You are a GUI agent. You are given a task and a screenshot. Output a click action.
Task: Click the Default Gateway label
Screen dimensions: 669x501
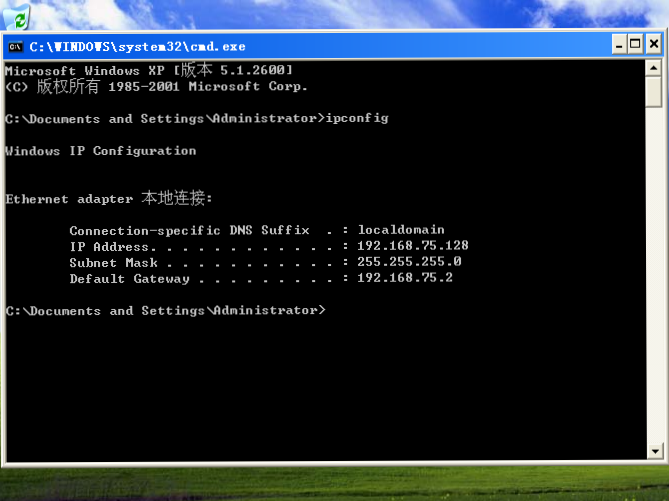coord(130,279)
